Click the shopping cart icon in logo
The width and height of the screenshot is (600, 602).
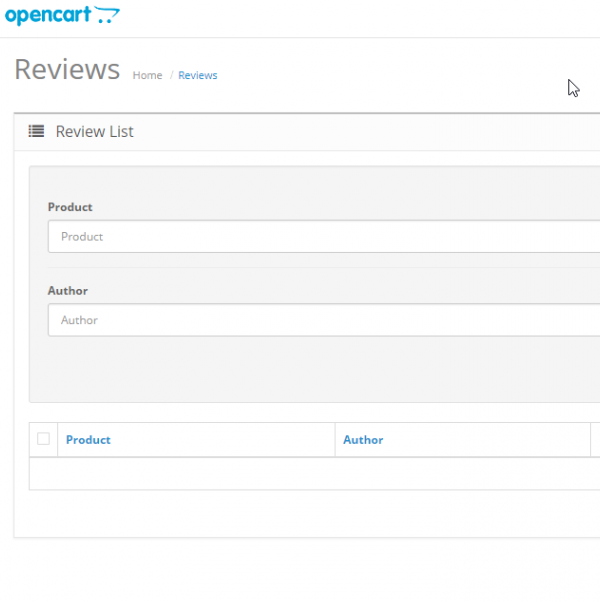107,15
